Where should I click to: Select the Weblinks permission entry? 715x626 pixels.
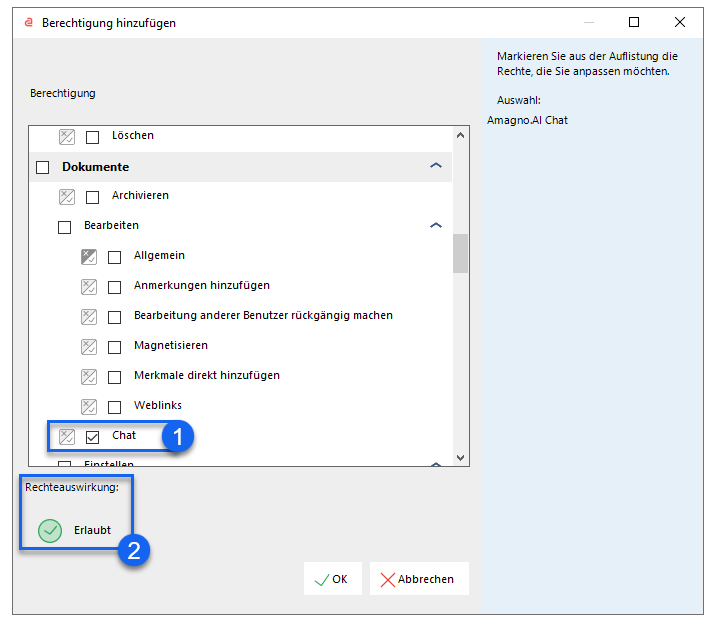[158, 405]
